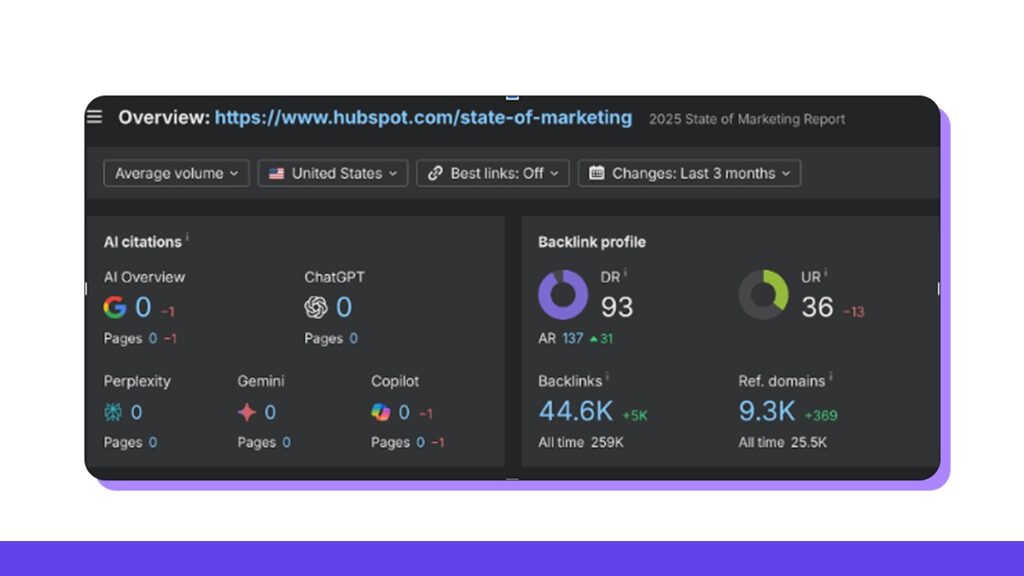Open the Changes: Last 3 months dropdown
This screenshot has width=1024, height=576.
pos(689,173)
